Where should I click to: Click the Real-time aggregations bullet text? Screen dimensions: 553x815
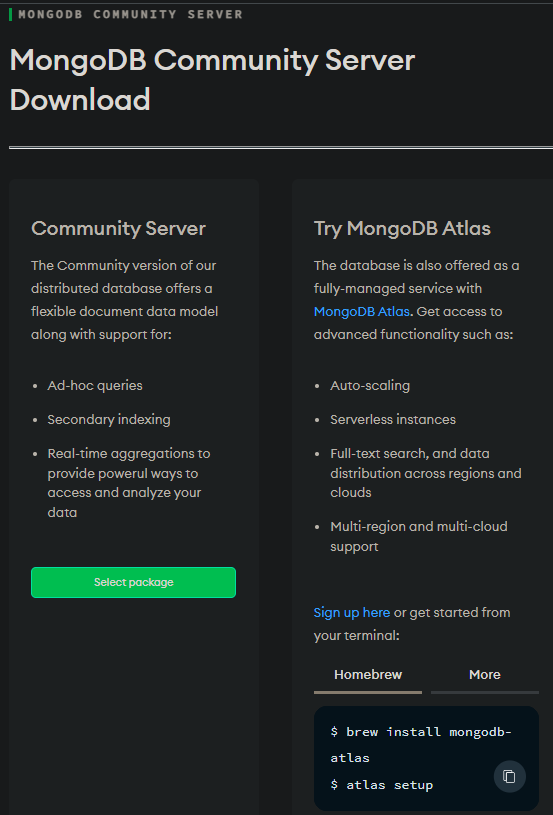(x=129, y=483)
